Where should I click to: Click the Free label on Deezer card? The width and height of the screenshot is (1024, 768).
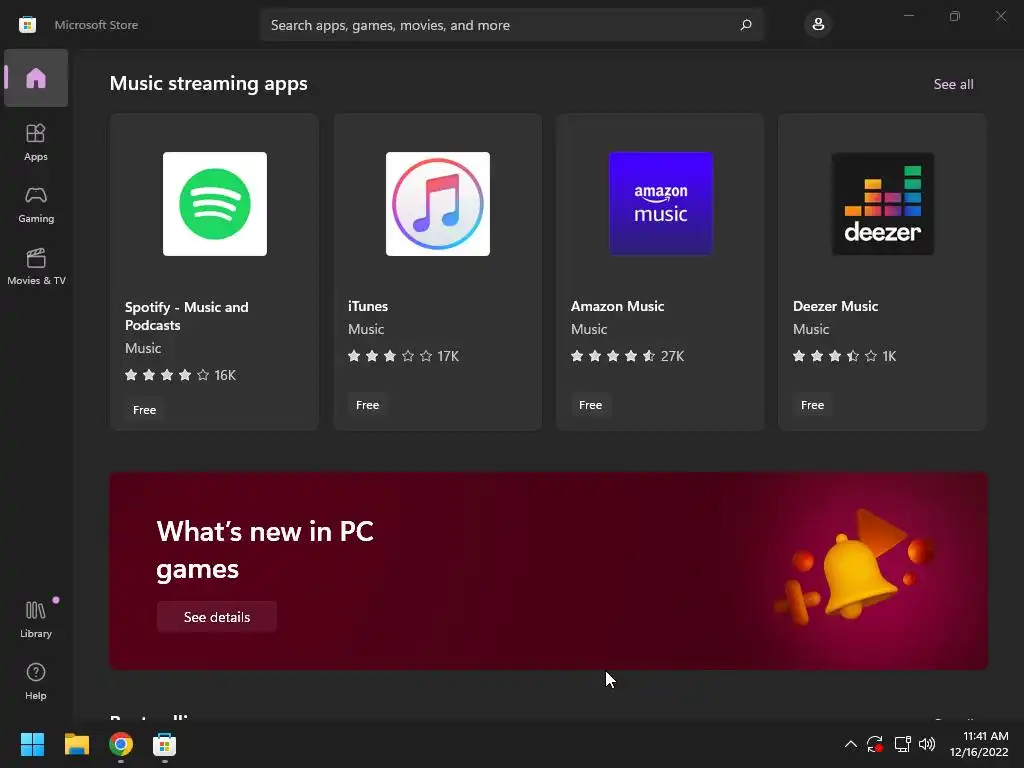(x=812, y=405)
